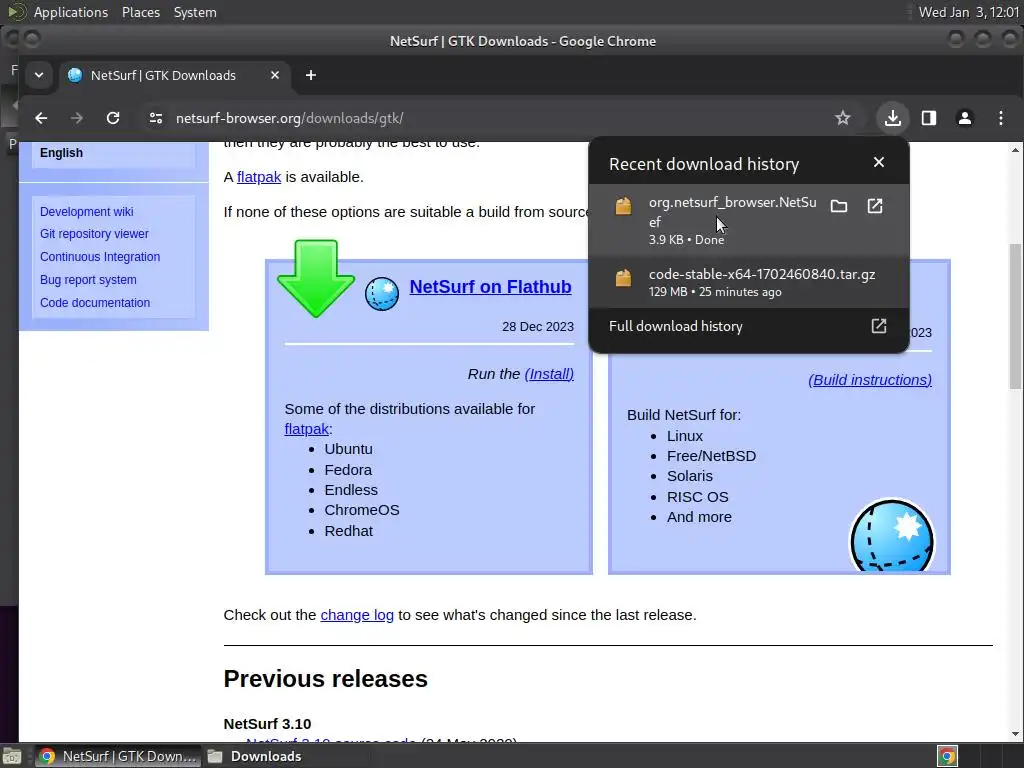Open the org.netsurf_browser.NetSurf download externally

(875, 206)
